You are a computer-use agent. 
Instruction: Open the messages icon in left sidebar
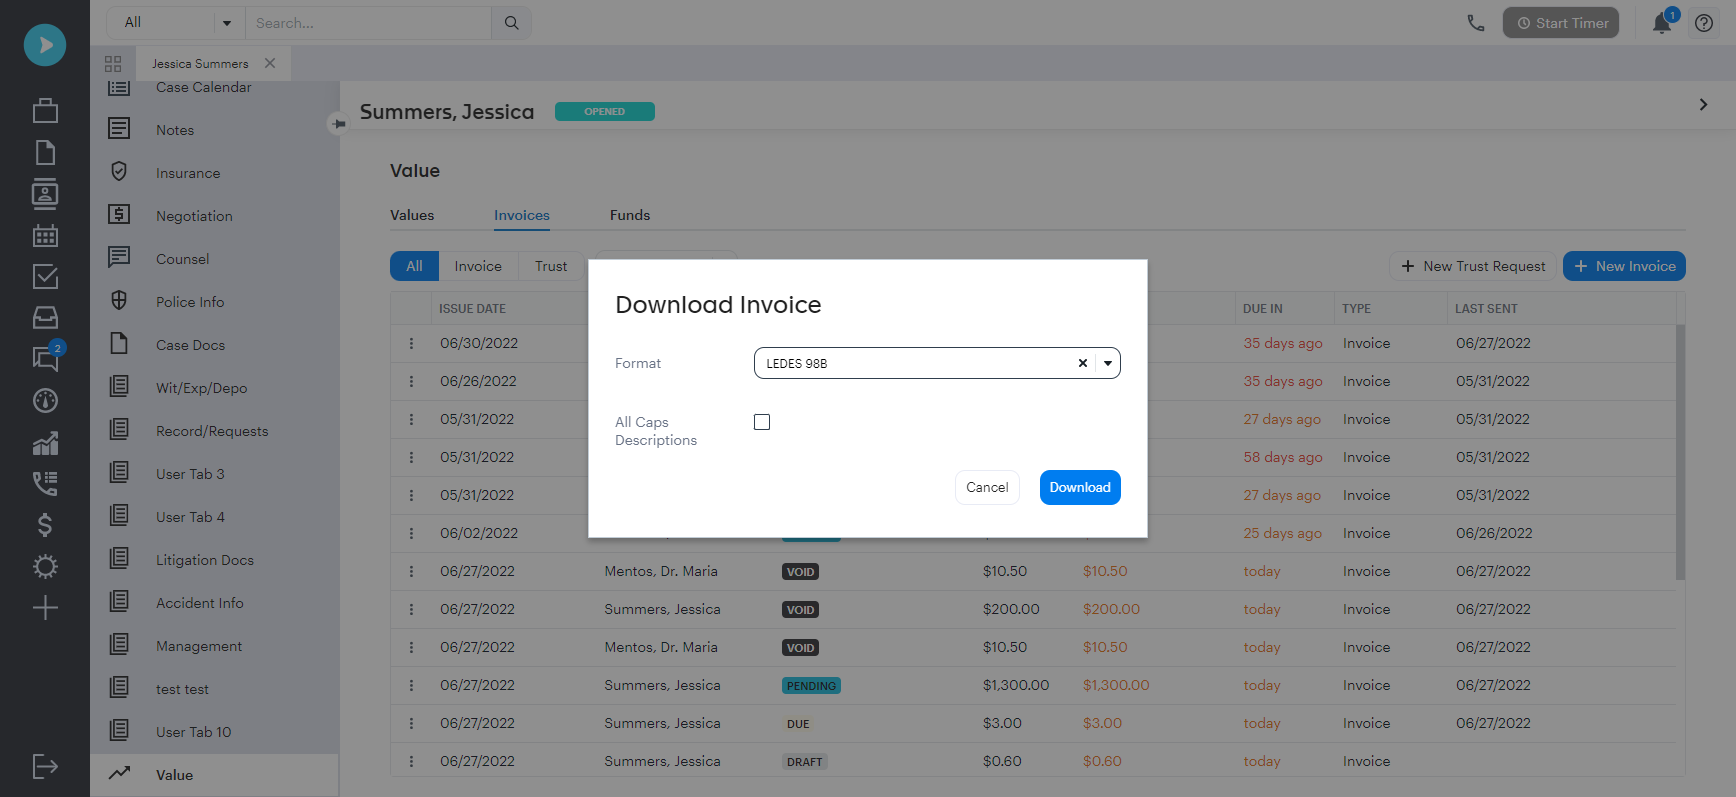coord(45,358)
